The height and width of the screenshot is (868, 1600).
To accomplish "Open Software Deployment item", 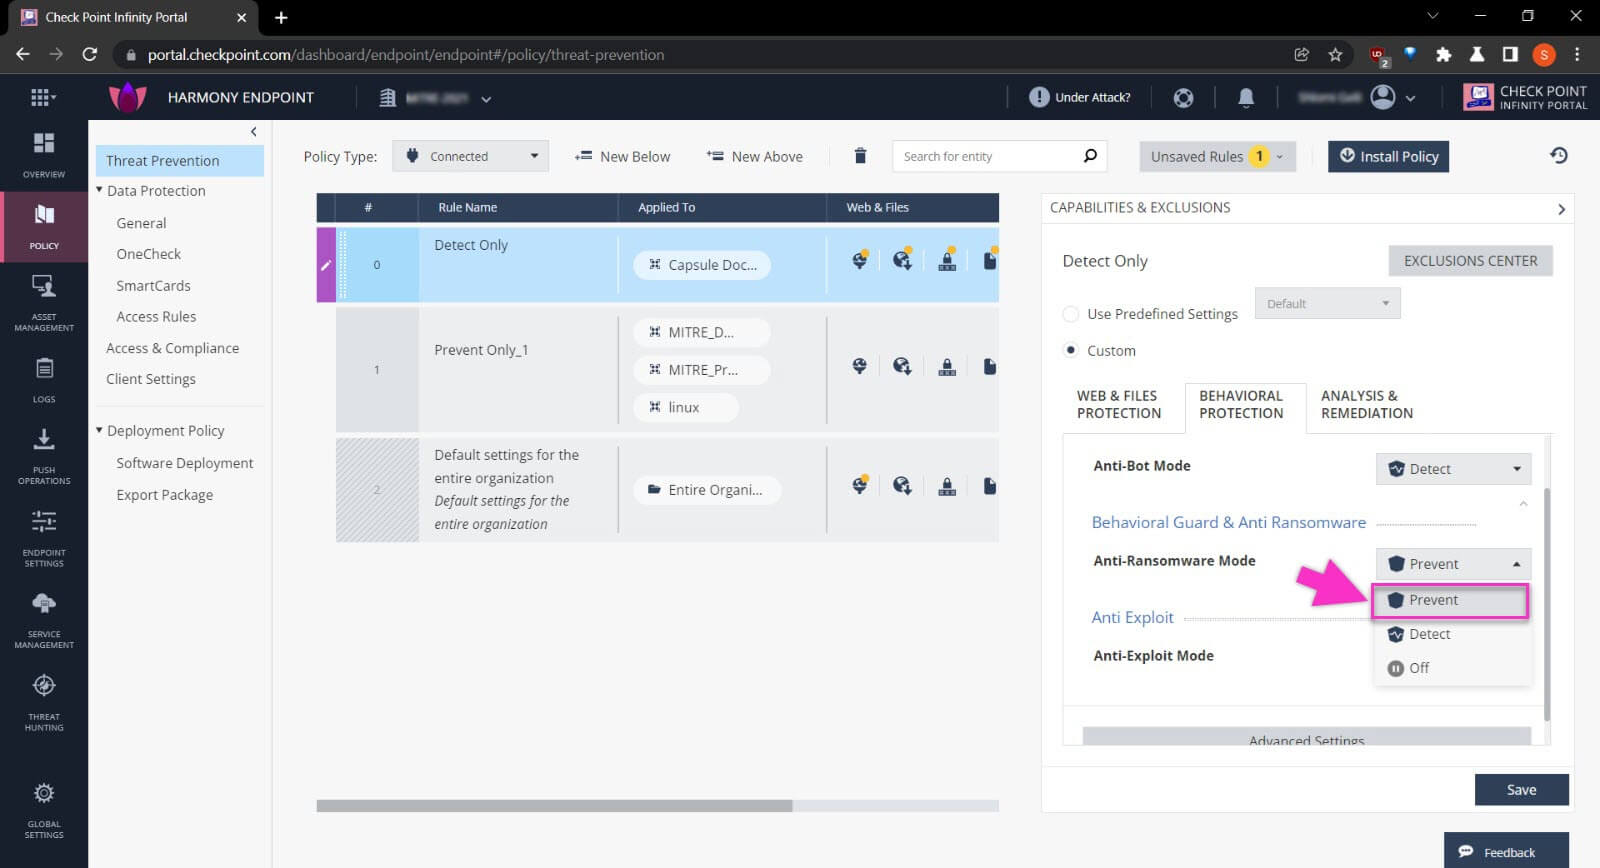I will [x=184, y=463].
